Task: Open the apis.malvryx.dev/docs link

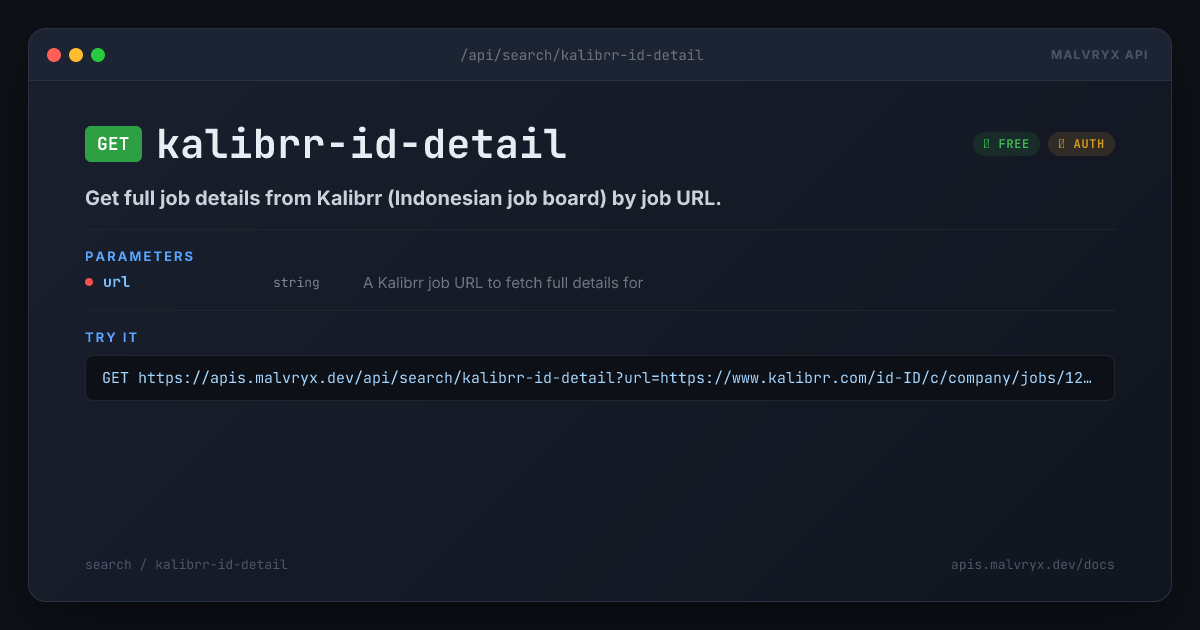Action: click(1033, 565)
